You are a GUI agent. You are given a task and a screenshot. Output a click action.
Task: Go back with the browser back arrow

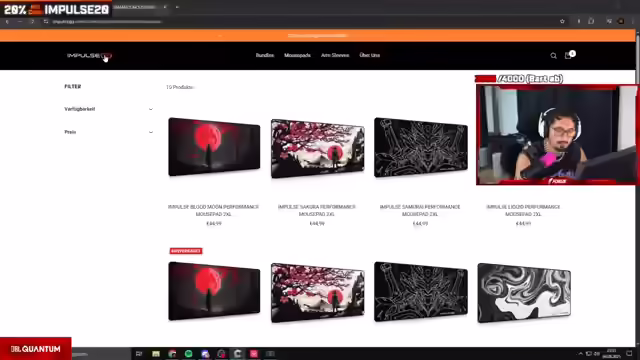click(7, 21)
